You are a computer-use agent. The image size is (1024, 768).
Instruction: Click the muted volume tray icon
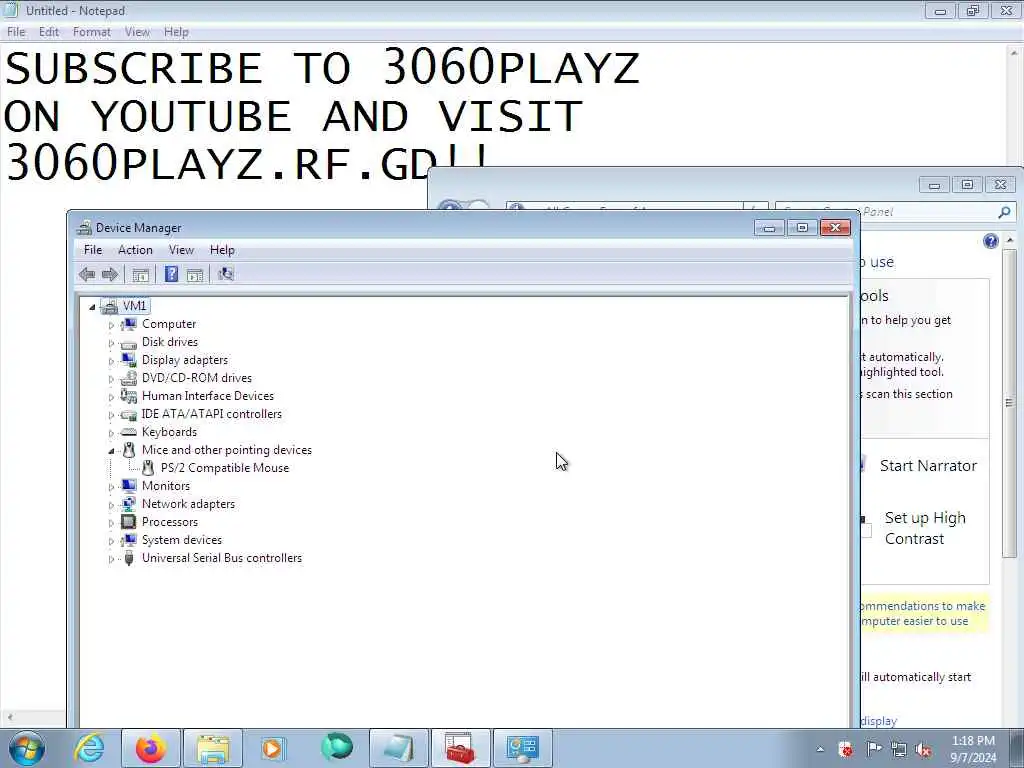pos(924,750)
